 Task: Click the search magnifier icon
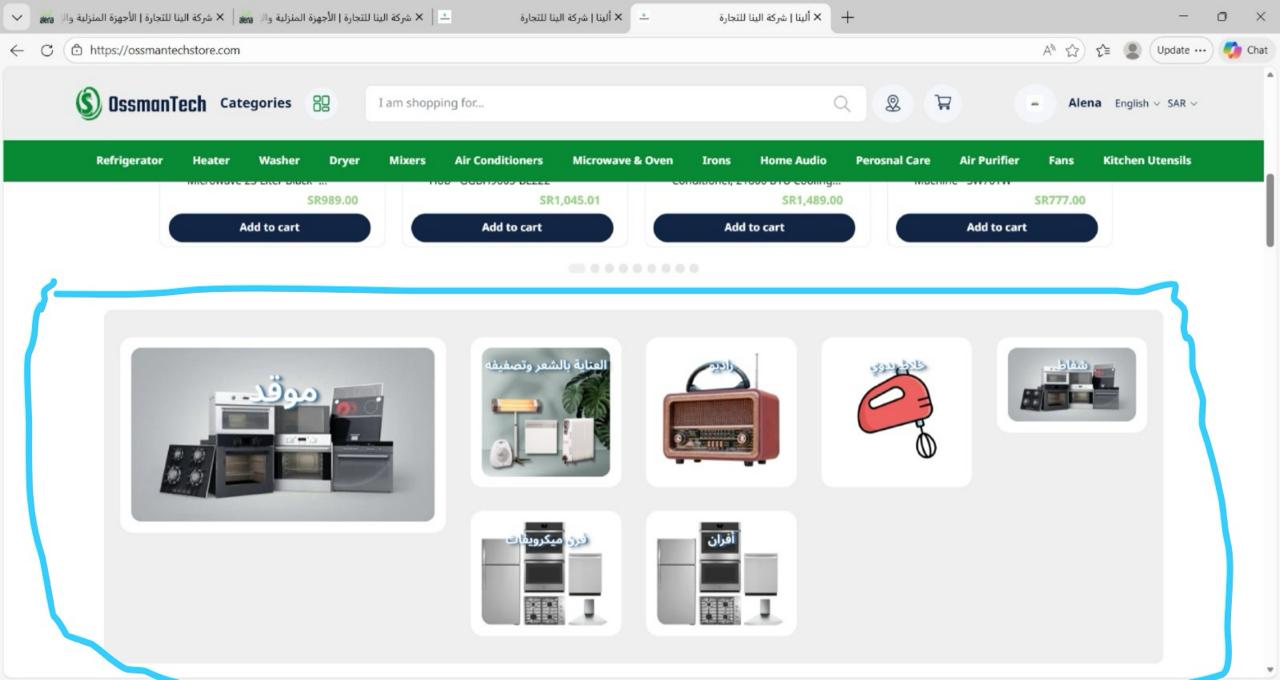point(842,104)
